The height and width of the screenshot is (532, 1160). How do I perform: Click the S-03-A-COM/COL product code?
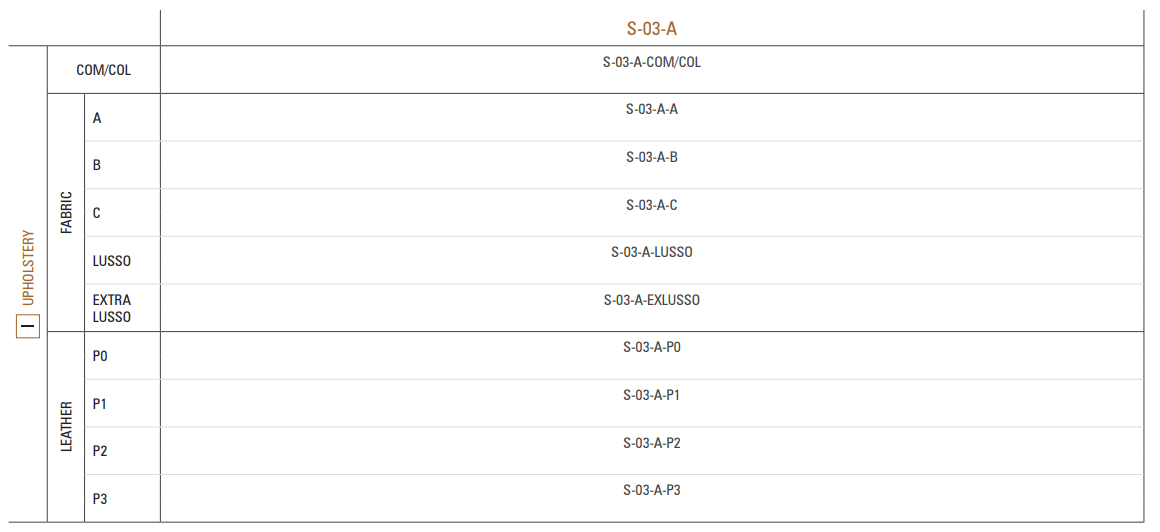coord(651,62)
